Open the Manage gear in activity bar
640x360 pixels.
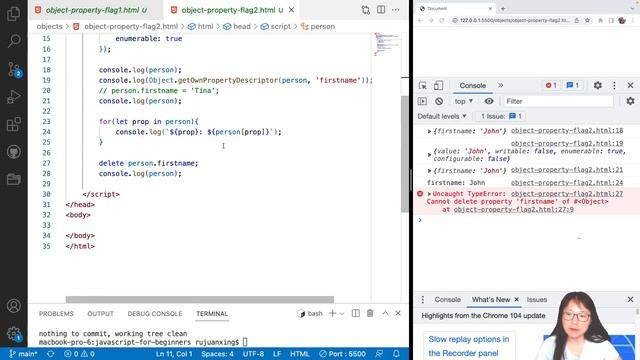pos(14,333)
